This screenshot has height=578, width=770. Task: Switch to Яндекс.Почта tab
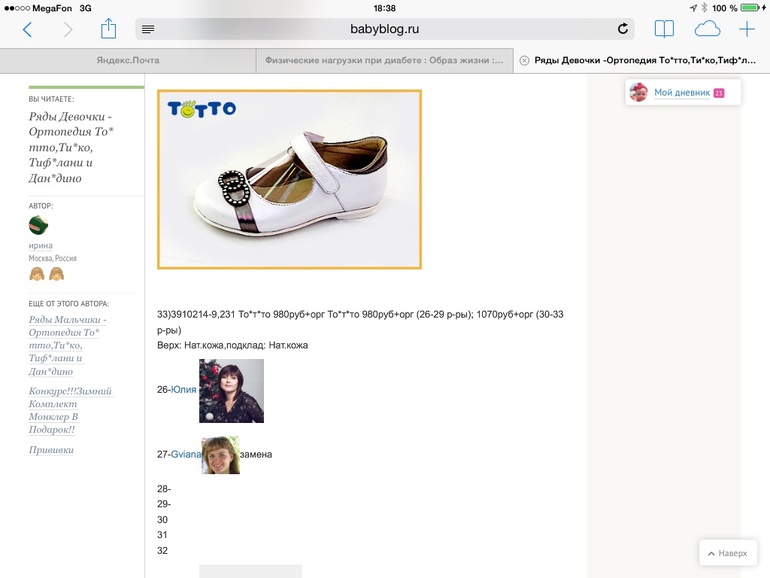tap(128, 60)
